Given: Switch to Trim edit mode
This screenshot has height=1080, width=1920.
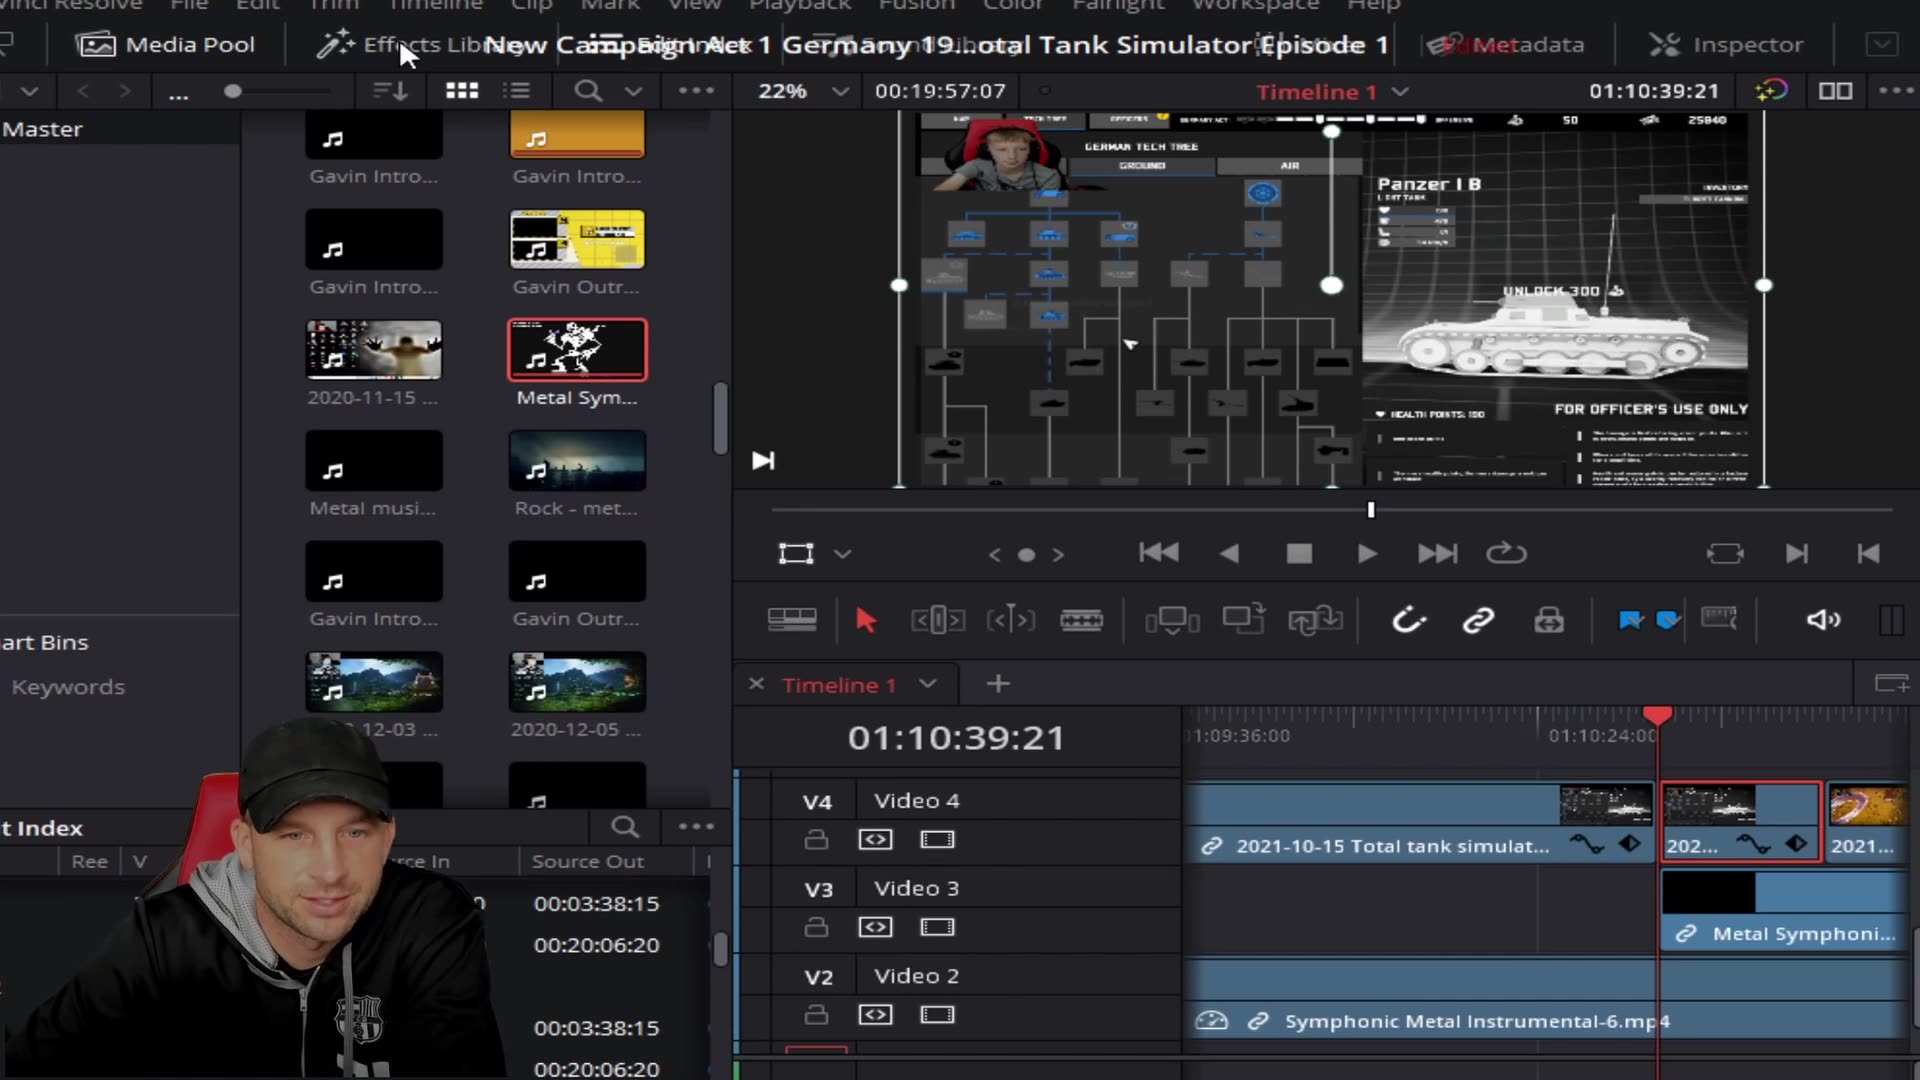Looking at the screenshot, I should [x=937, y=620].
